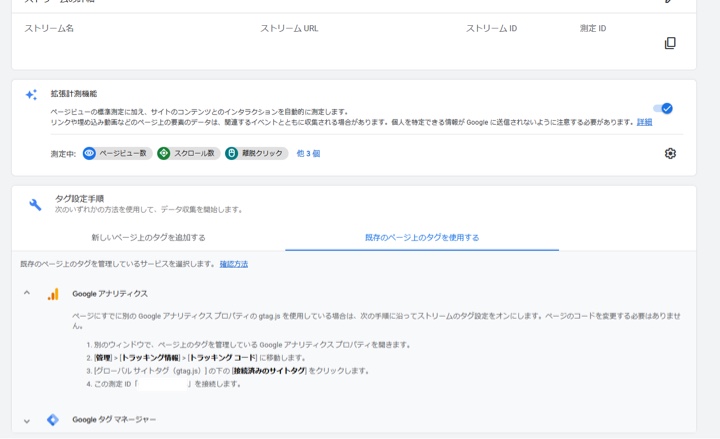The image size is (720, 439).
Task: Click the 離脱クリック chip
Action: coord(256,153)
